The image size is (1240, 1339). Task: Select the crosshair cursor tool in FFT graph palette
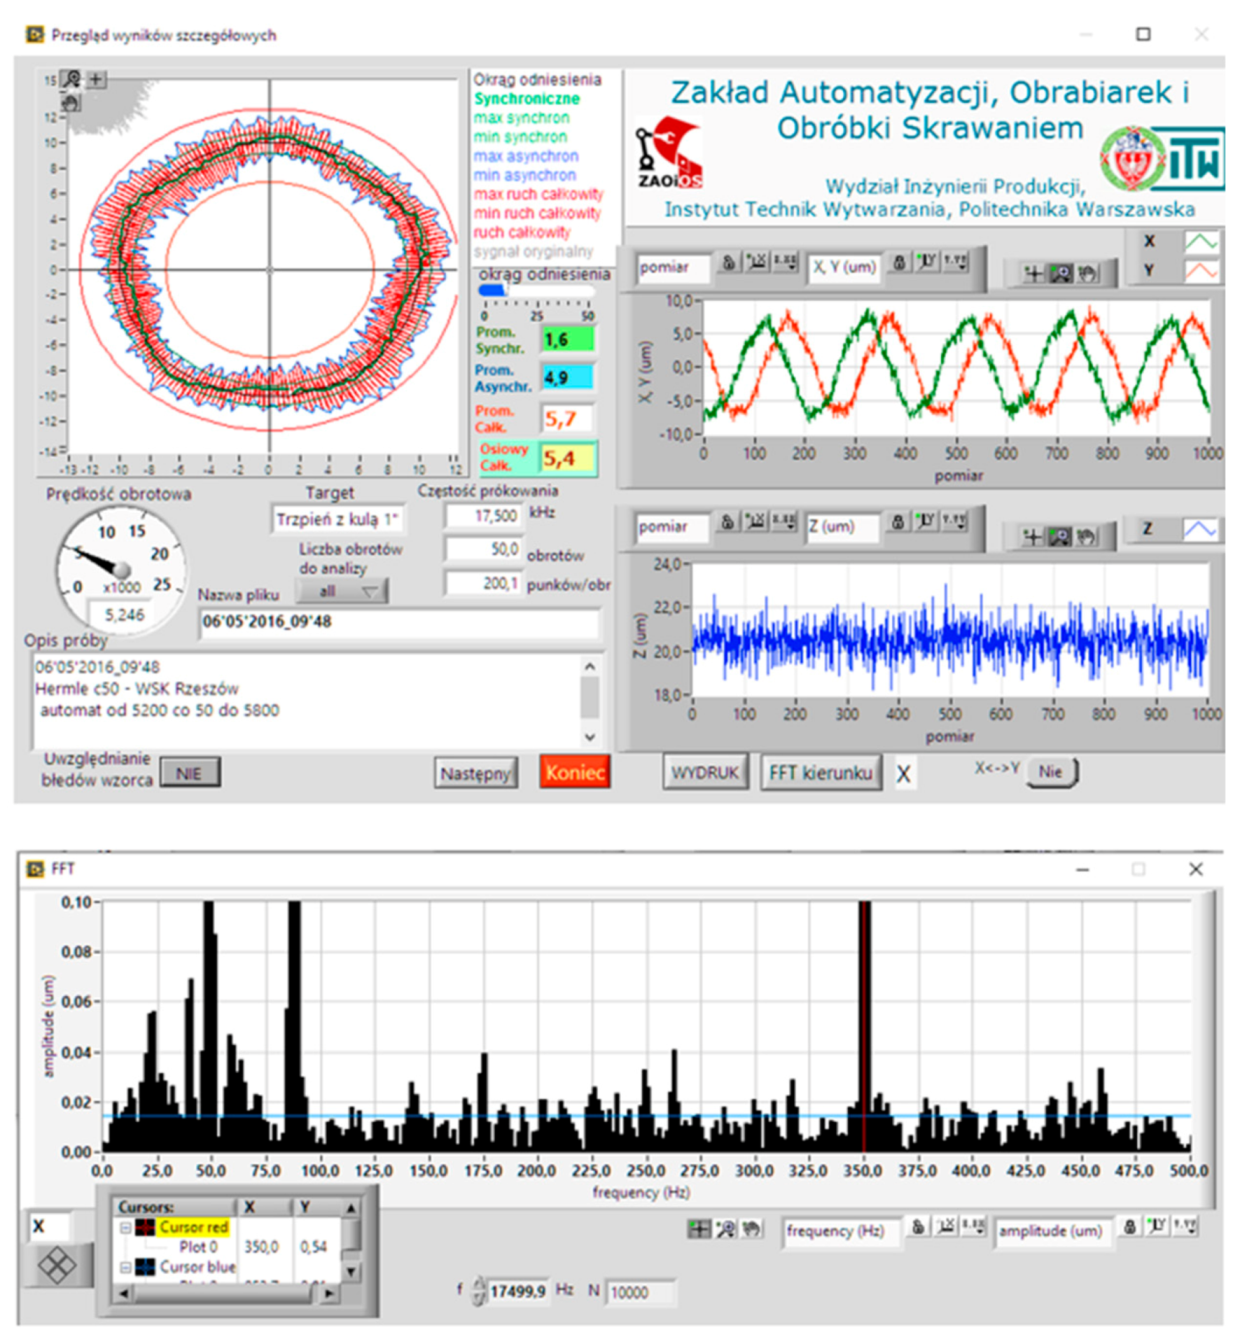(x=699, y=1228)
